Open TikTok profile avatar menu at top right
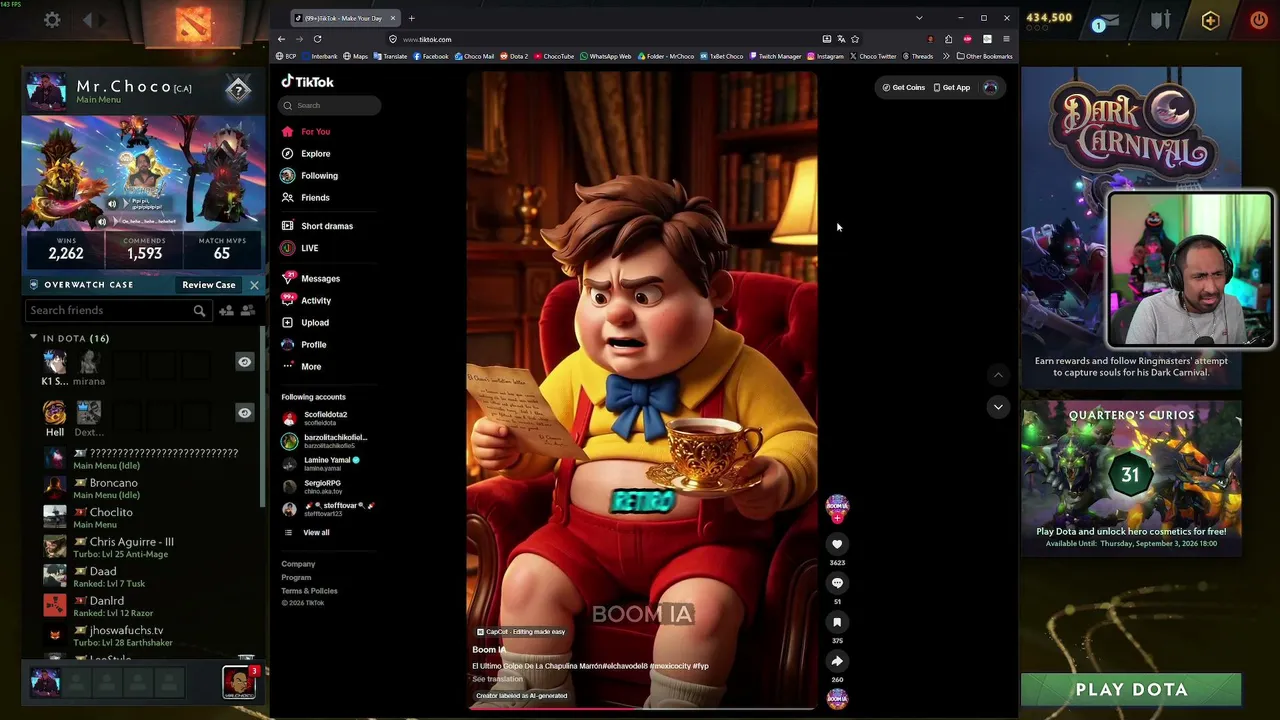This screenshot has height=720, width=1280. pos(990,87)
